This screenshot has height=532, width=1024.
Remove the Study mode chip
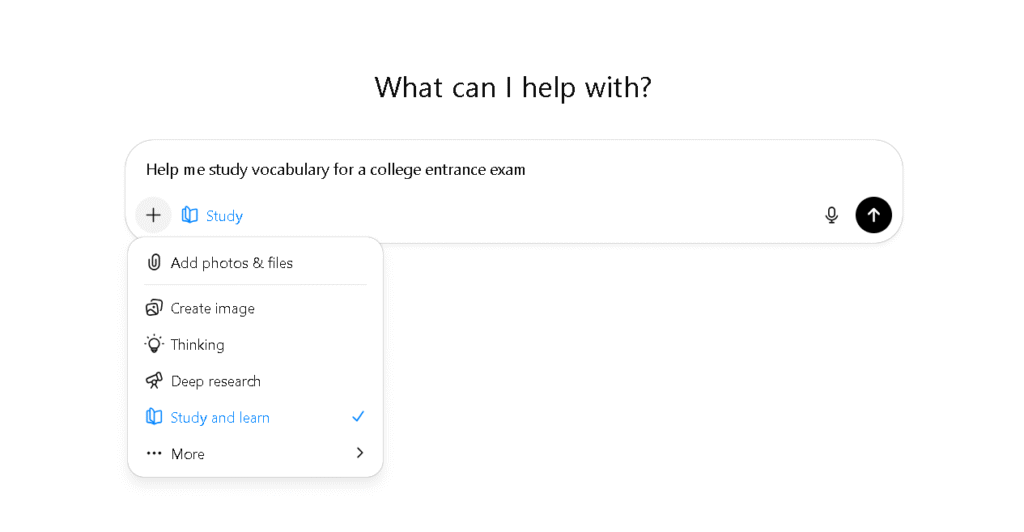coord(190,215)
